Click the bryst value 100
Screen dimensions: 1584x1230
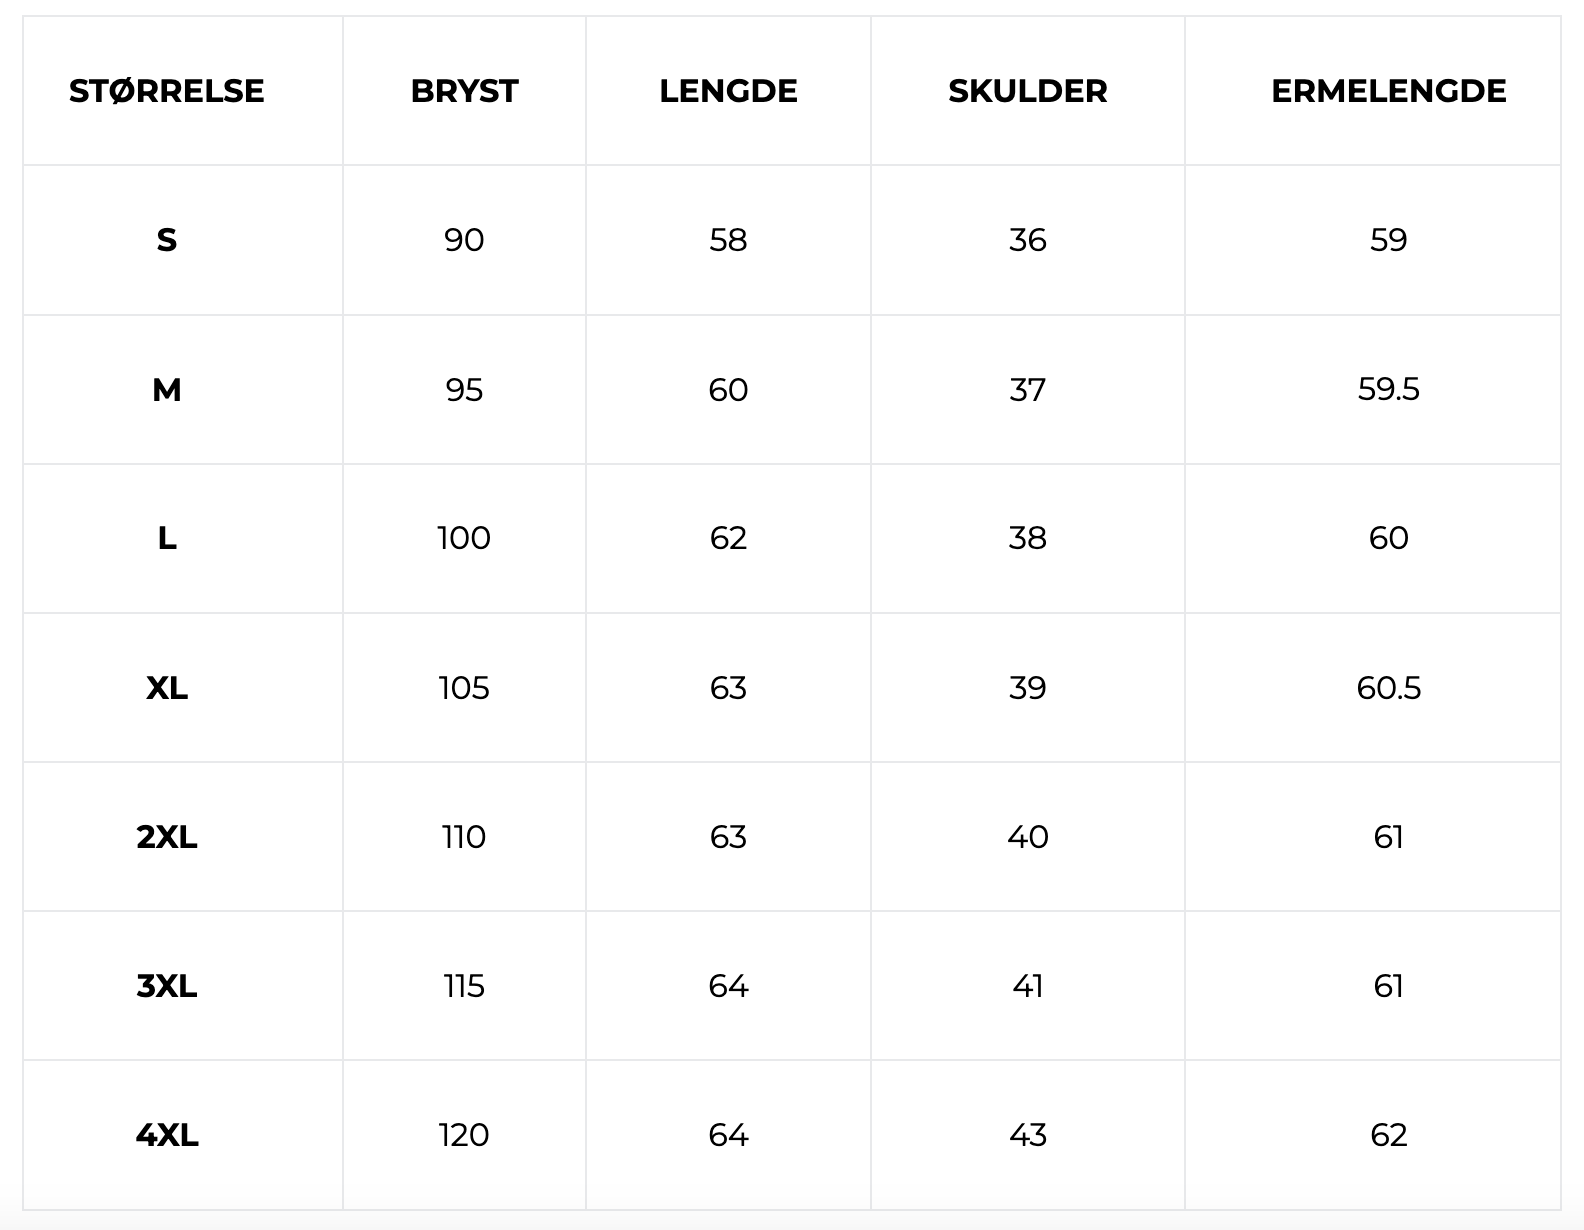pos(464,538)
